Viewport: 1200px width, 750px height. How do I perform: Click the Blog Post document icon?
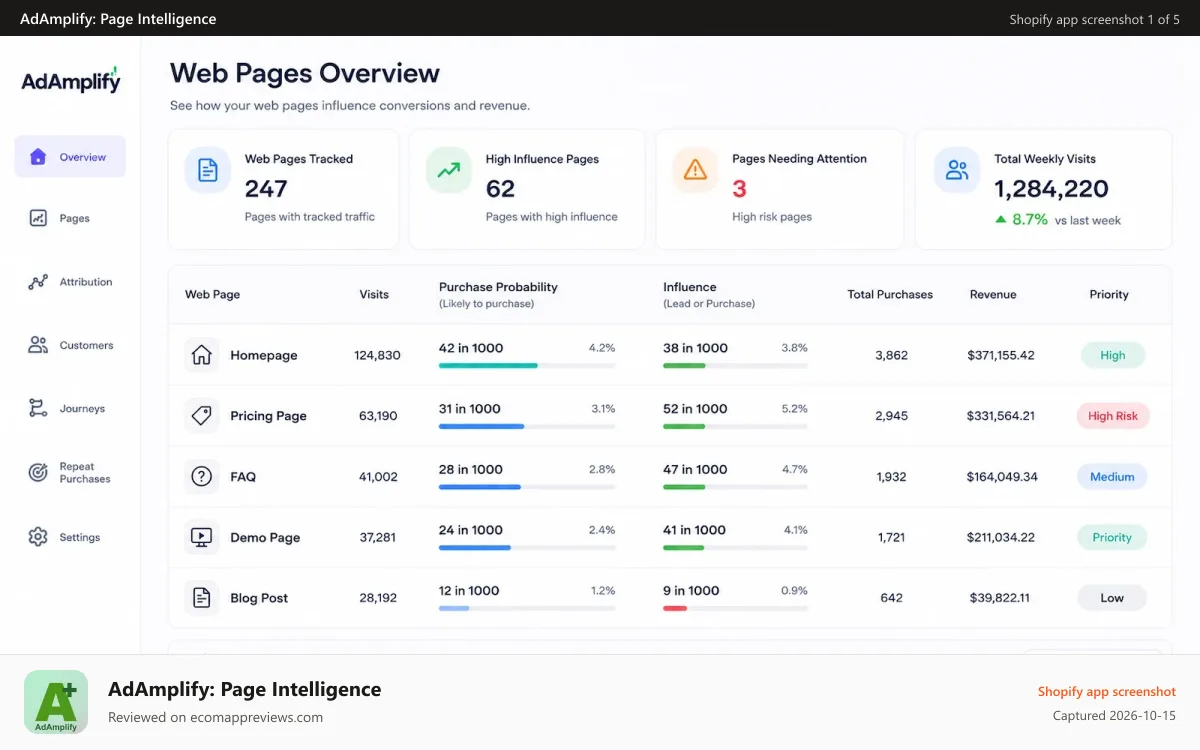[201, 598]
